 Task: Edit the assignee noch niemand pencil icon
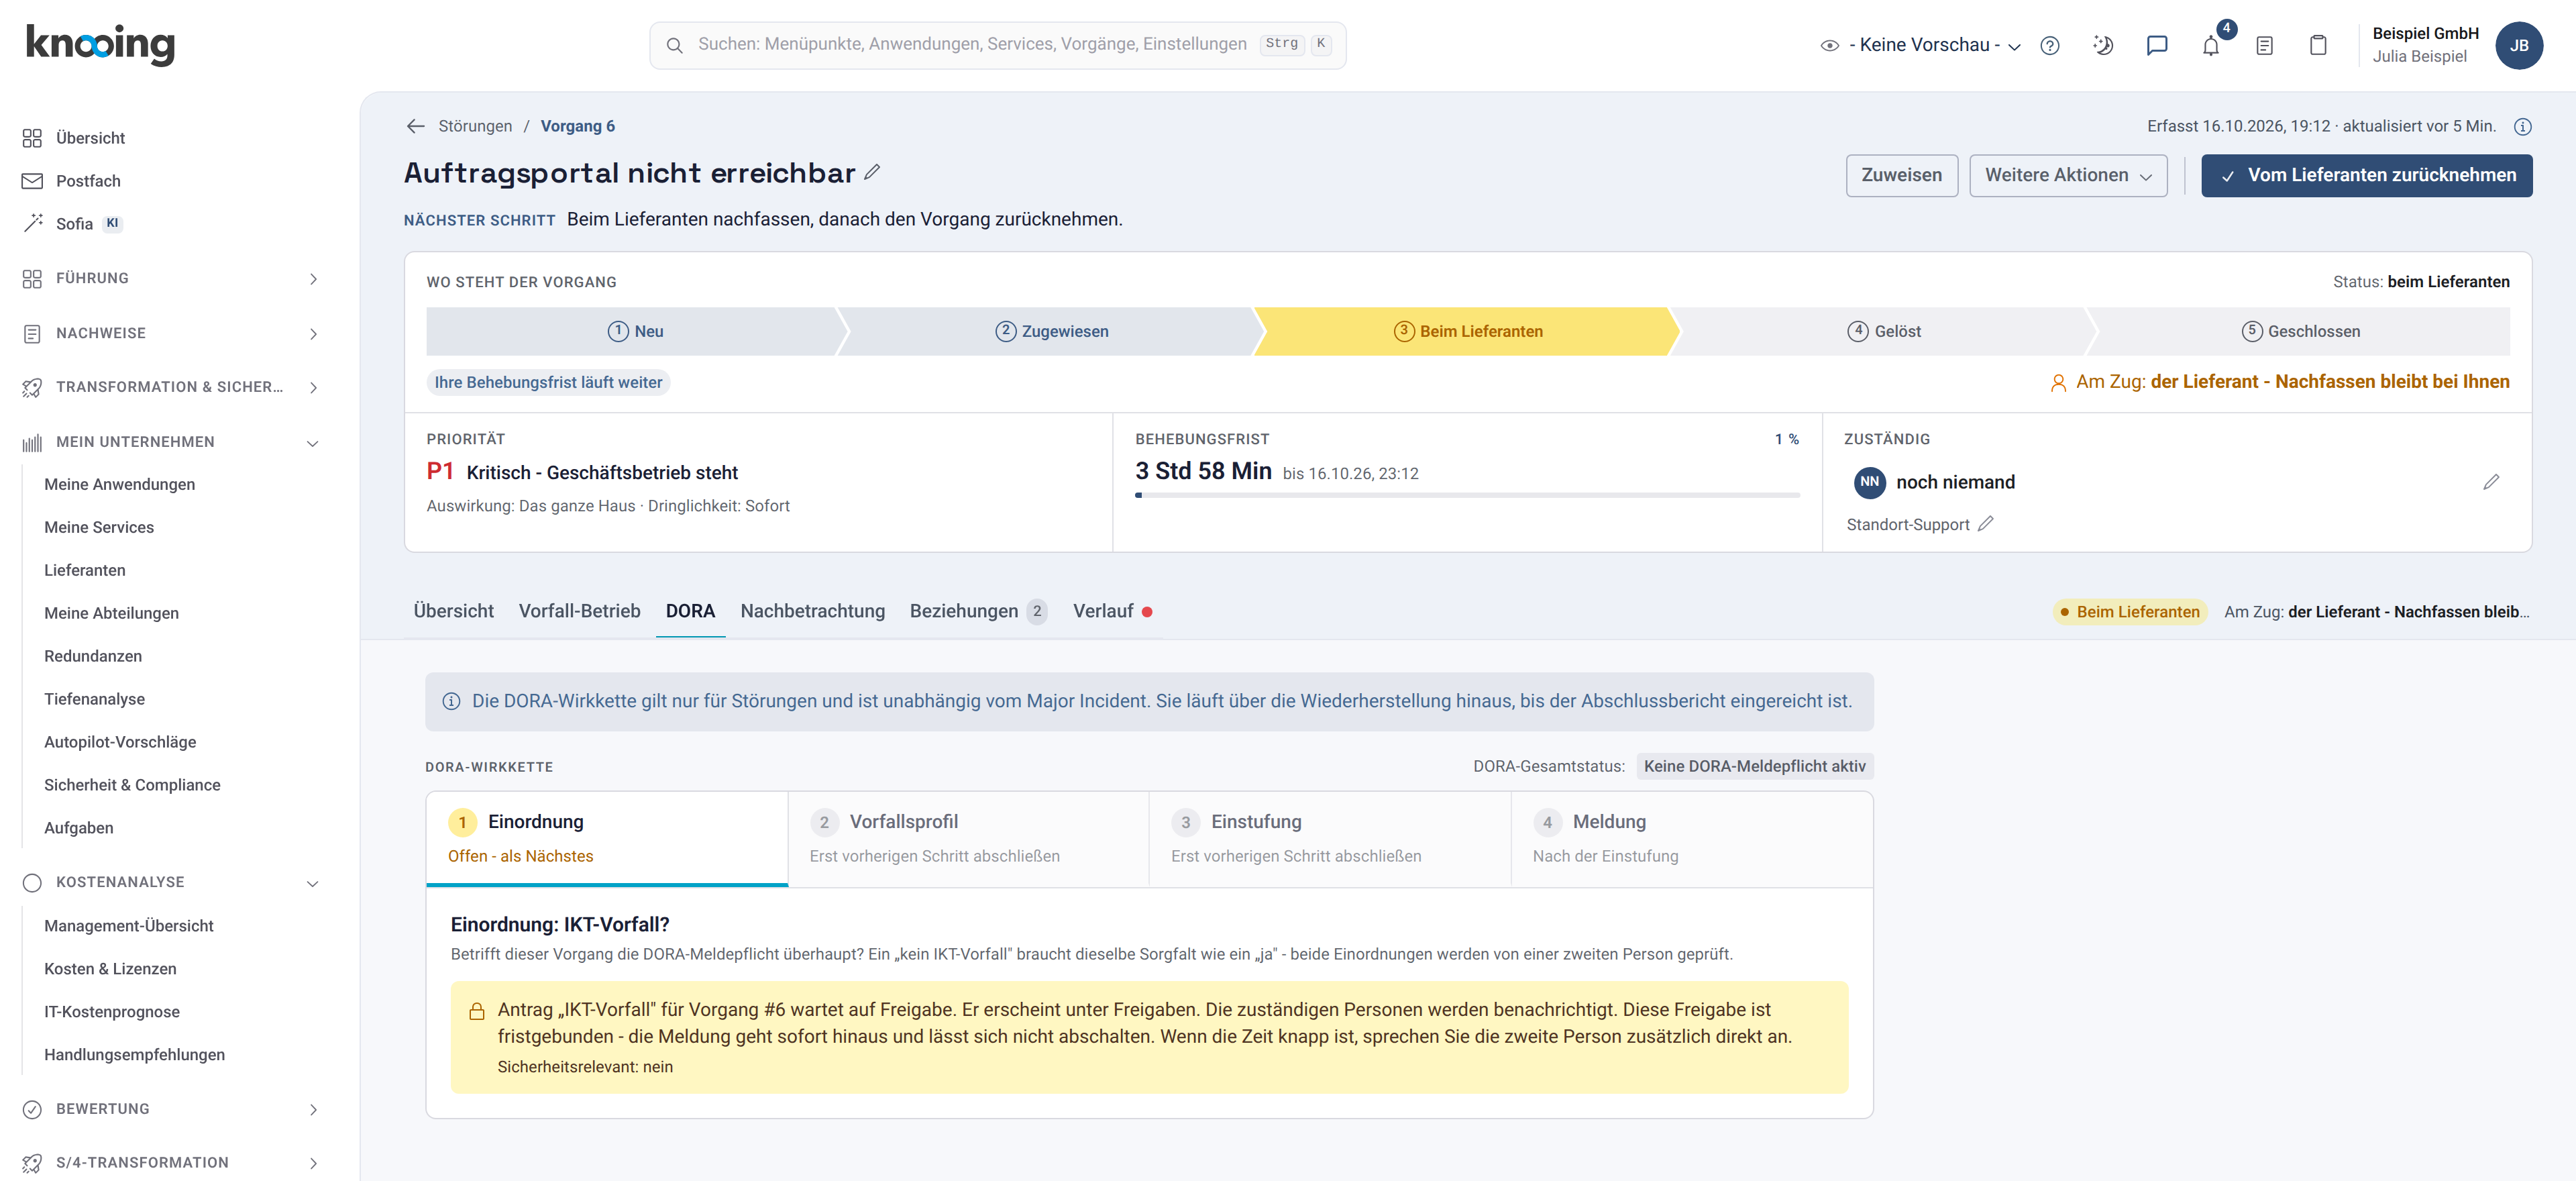point(2491,482)
